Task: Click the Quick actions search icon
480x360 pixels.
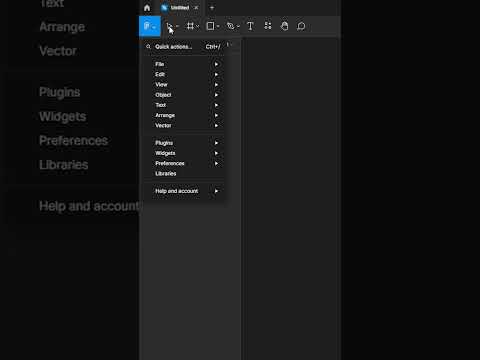Action: [148, 47]
